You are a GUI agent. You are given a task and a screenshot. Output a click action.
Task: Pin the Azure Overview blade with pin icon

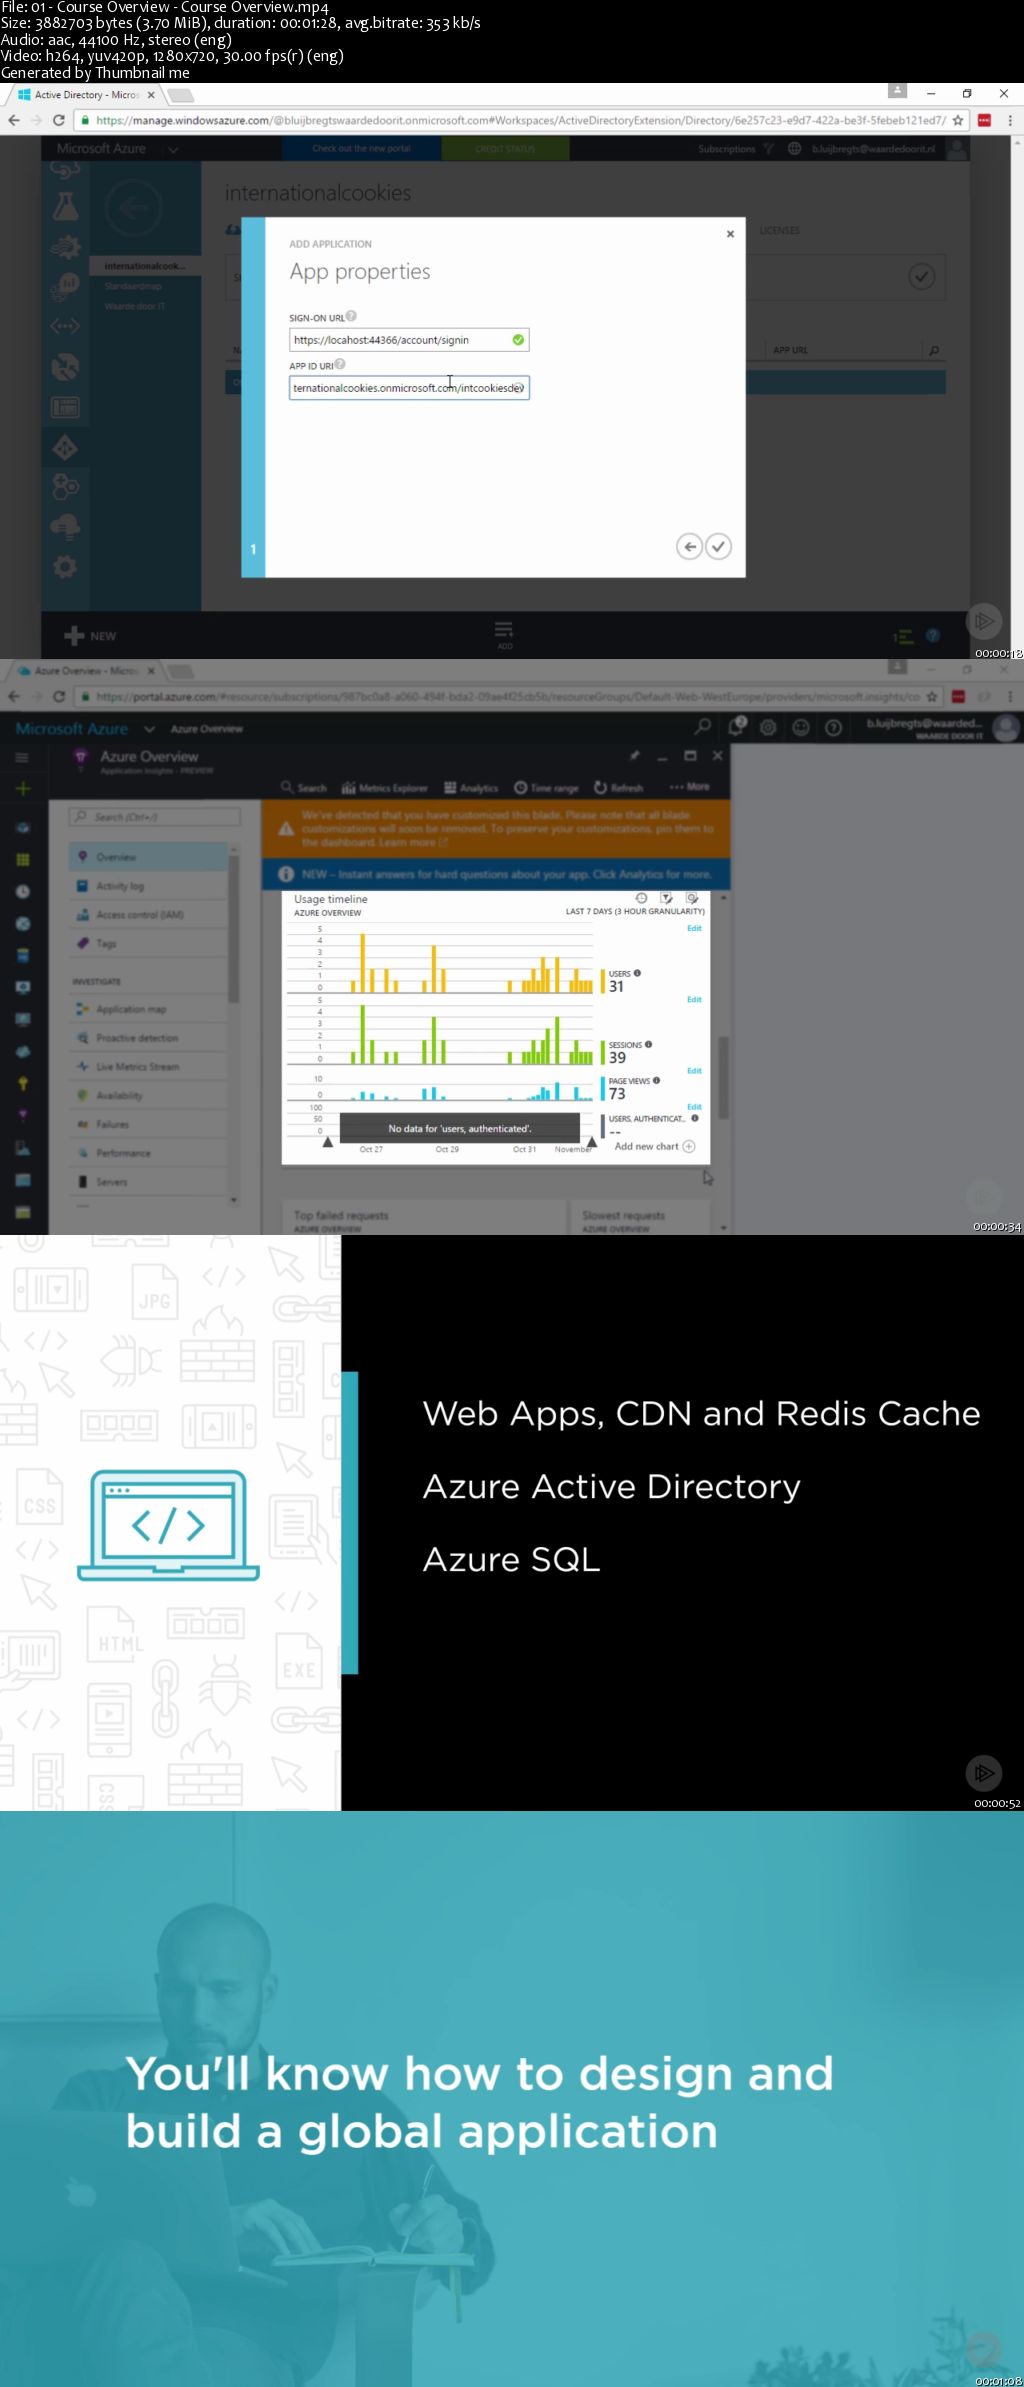[634, 756]
